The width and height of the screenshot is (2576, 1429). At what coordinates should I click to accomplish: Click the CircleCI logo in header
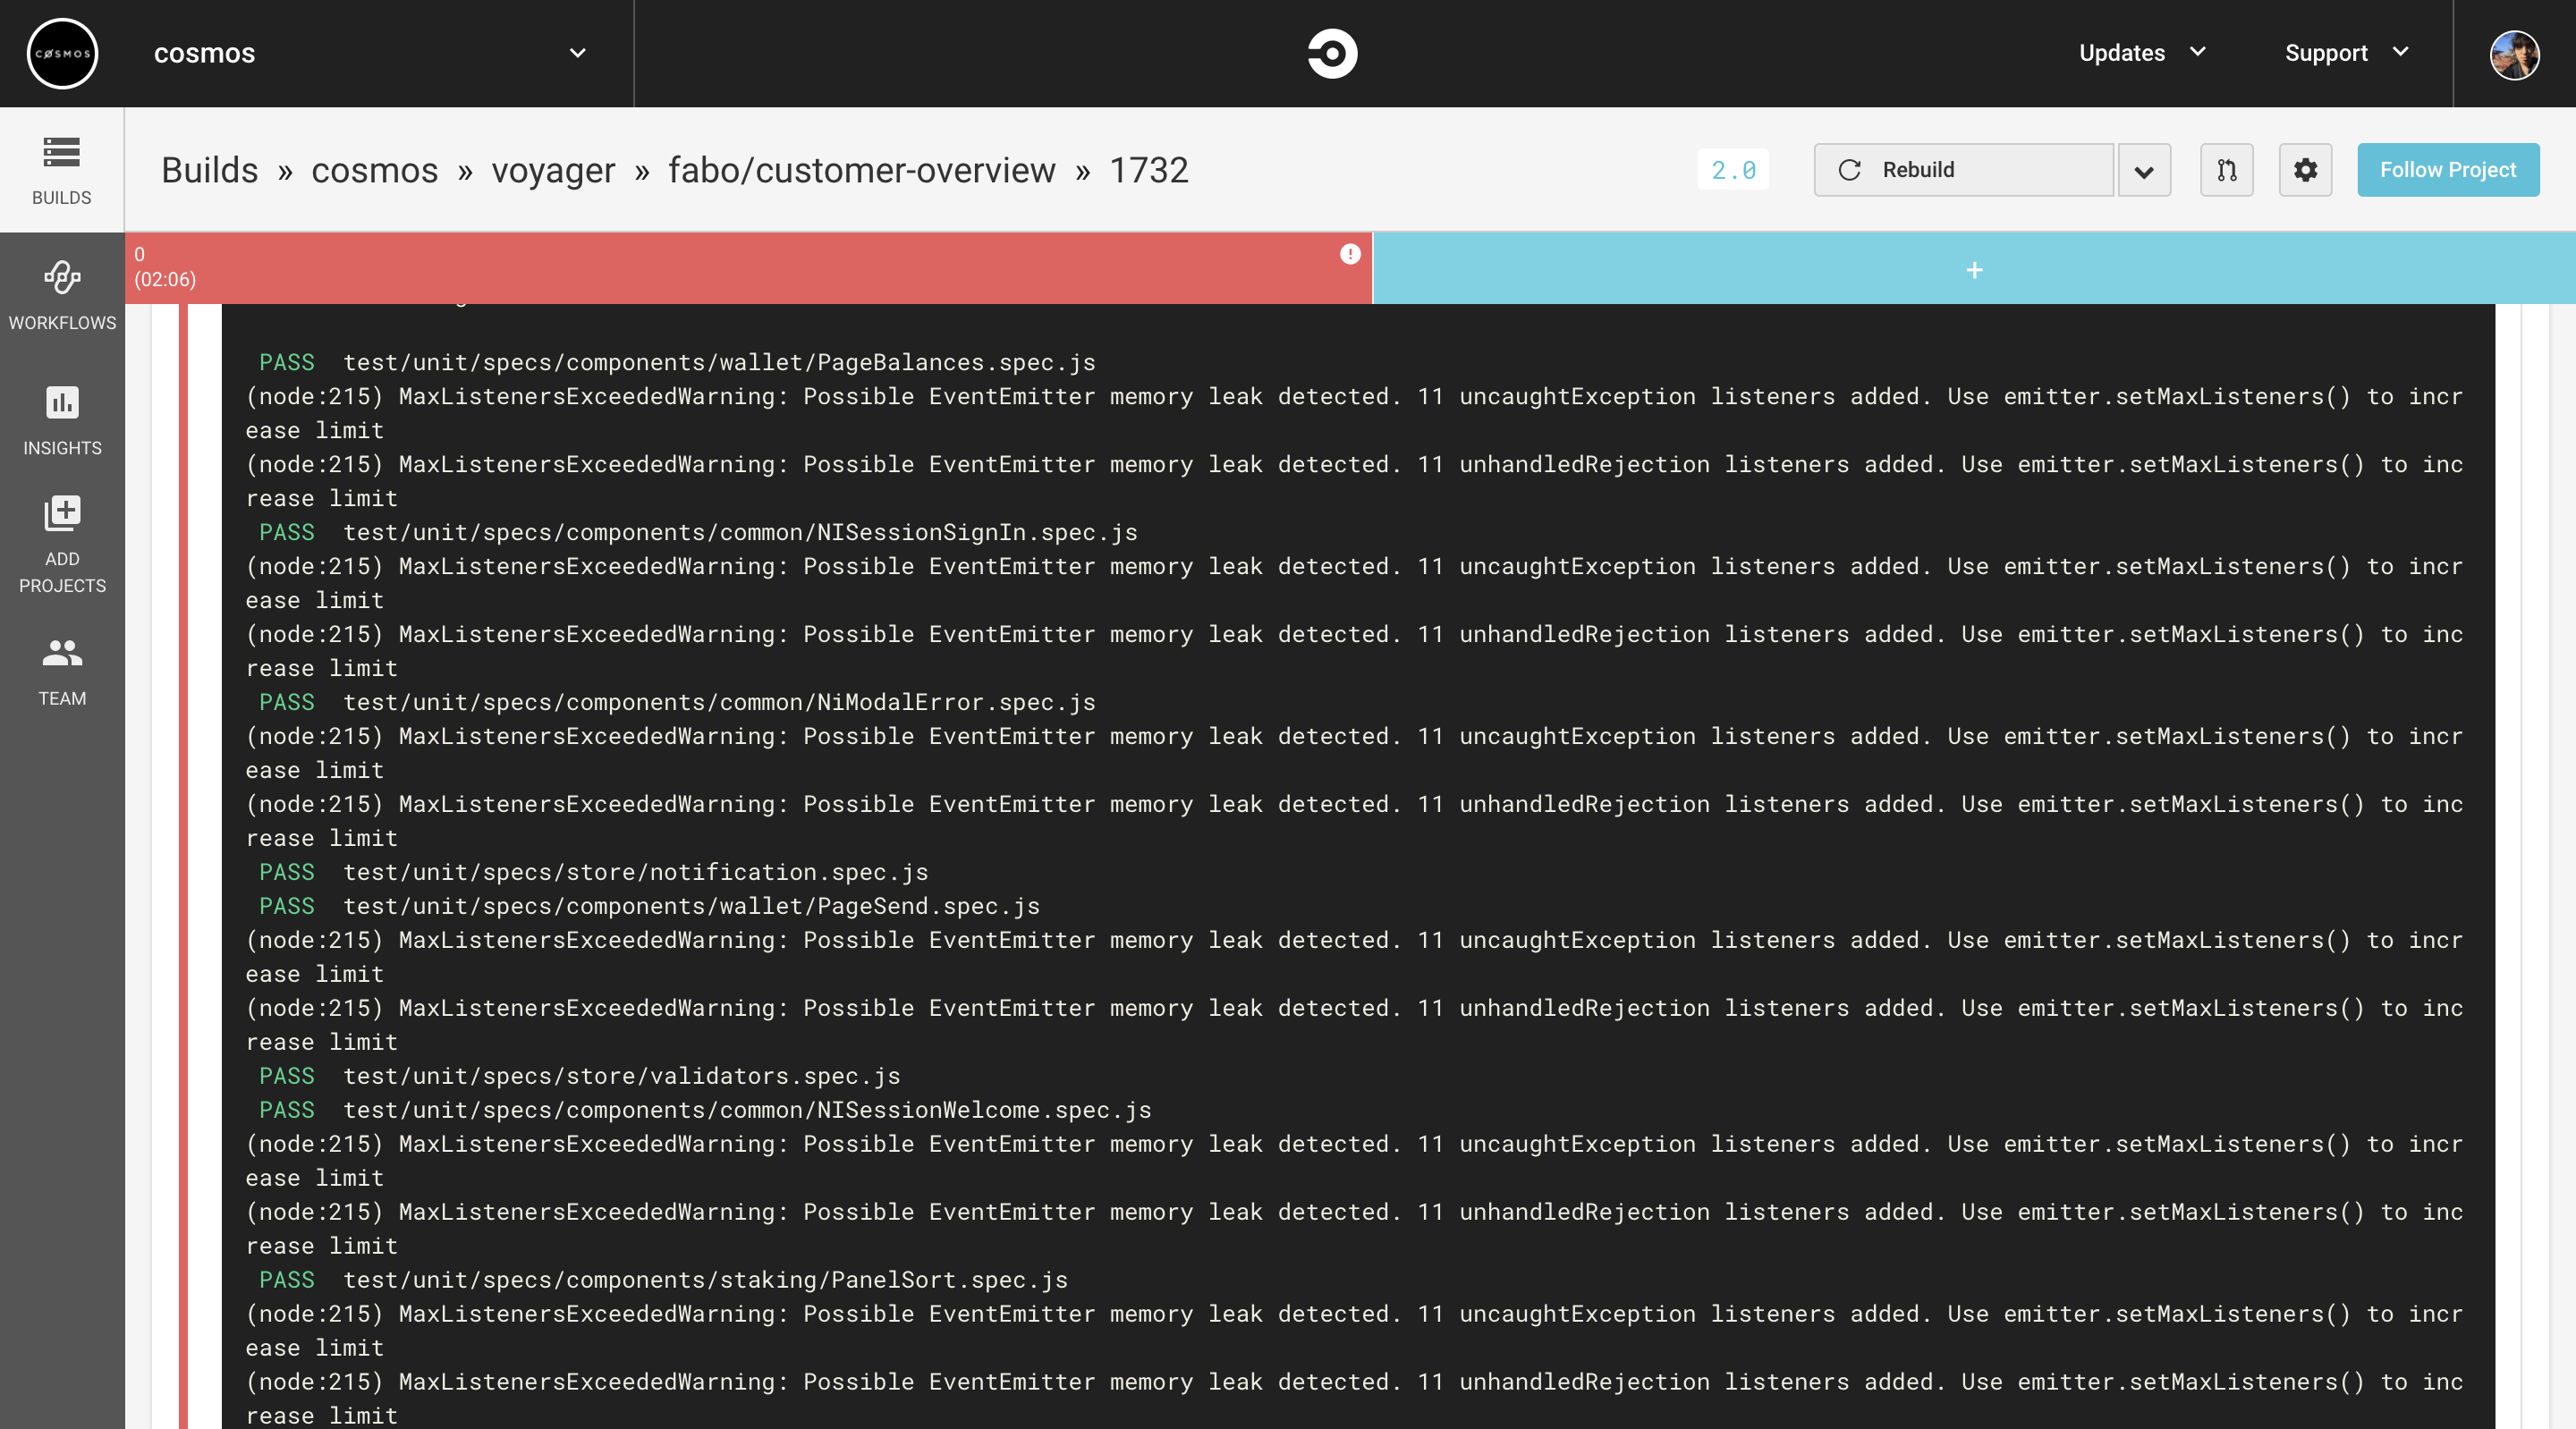(x=1333, y=53)
